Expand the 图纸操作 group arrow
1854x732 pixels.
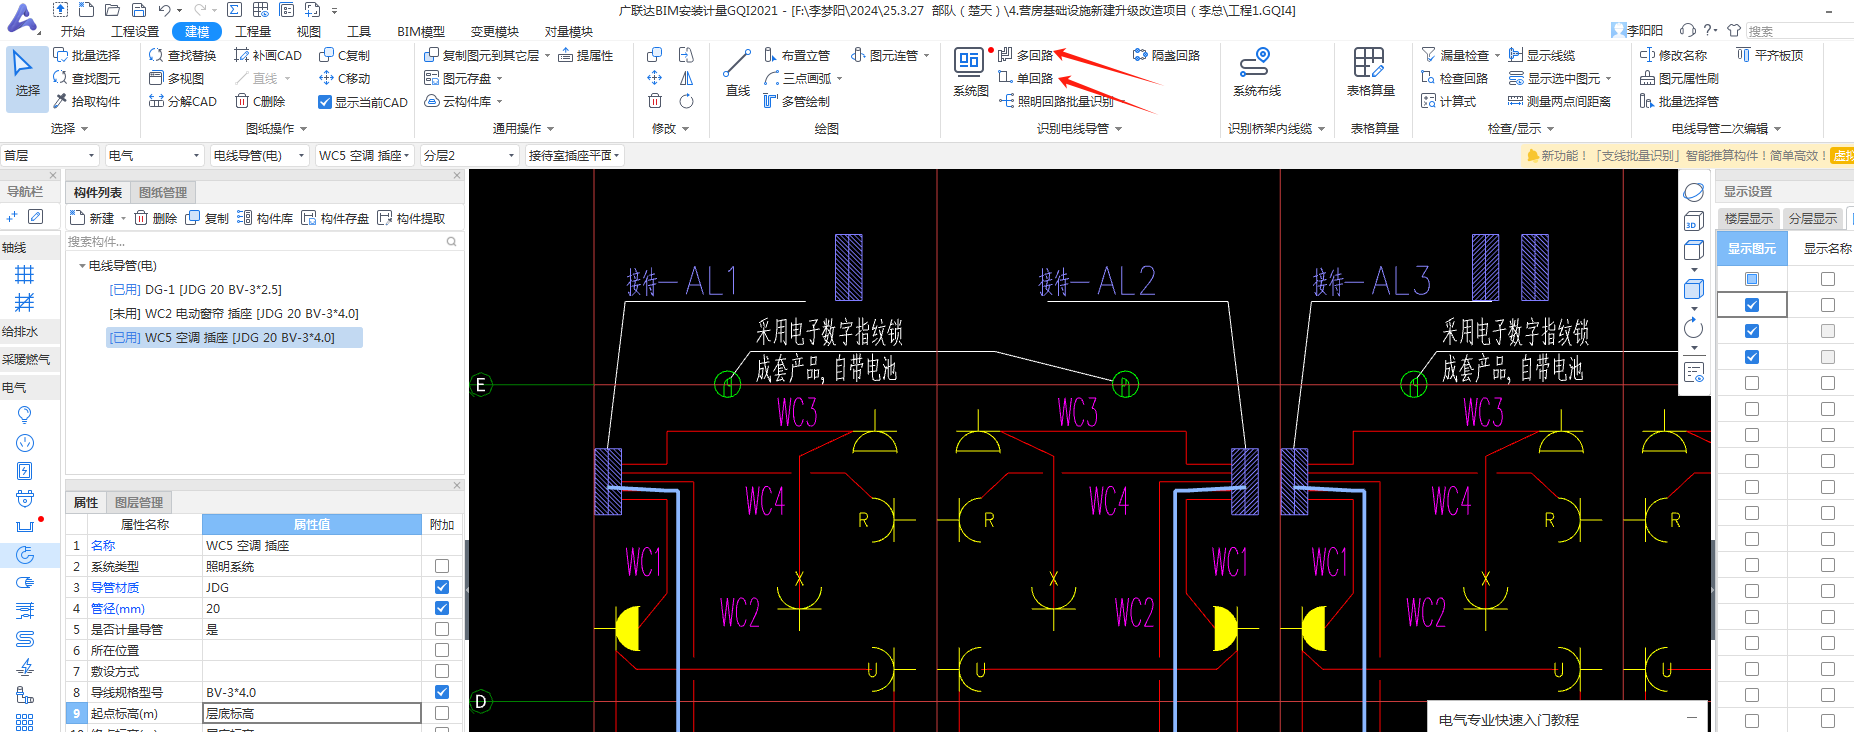coord(303,129)
